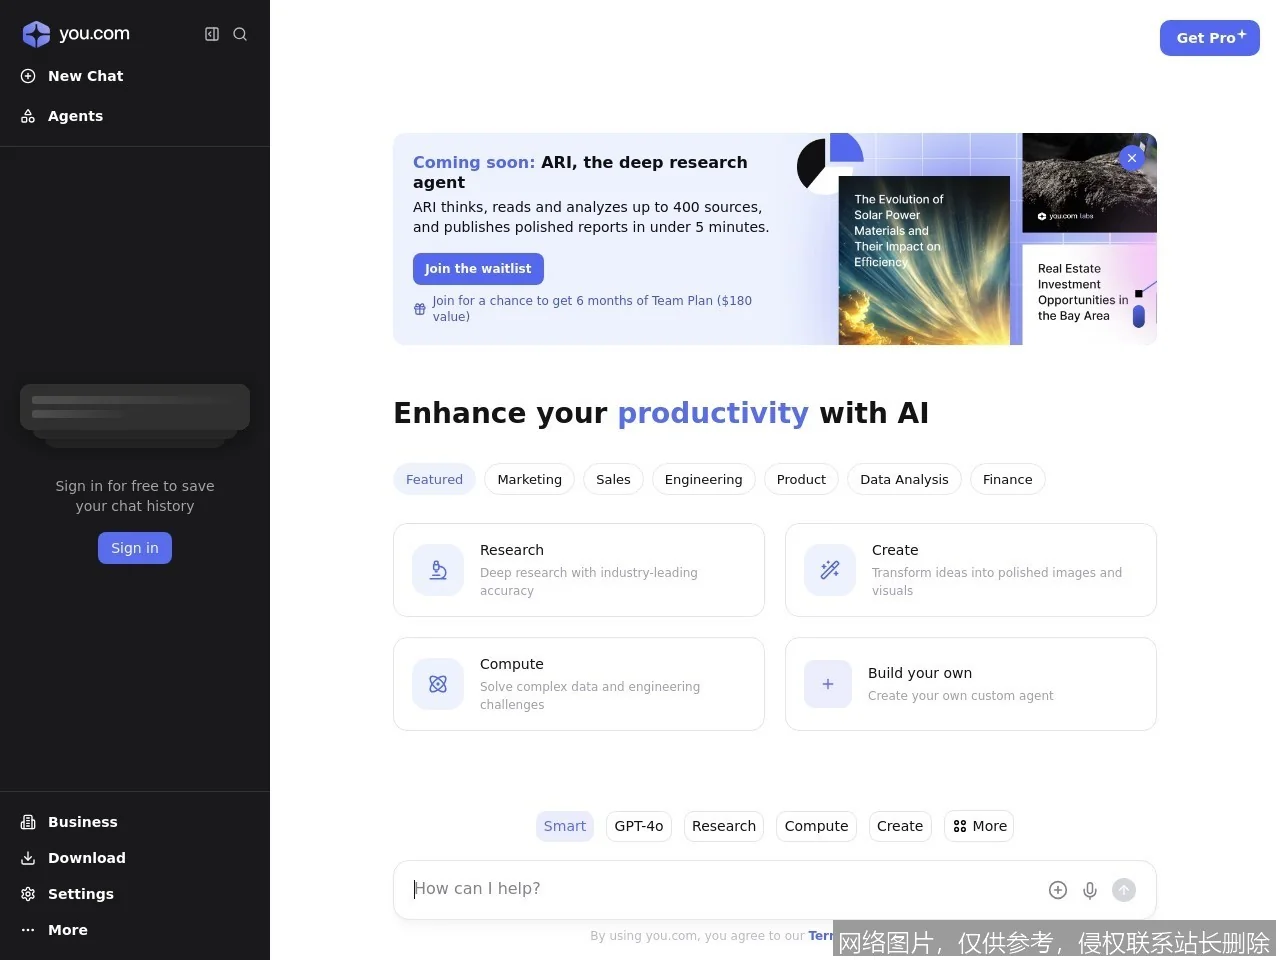
Task: Click the Agents sidebar icon
Action: pyautogui.click(x=28, y=116)
